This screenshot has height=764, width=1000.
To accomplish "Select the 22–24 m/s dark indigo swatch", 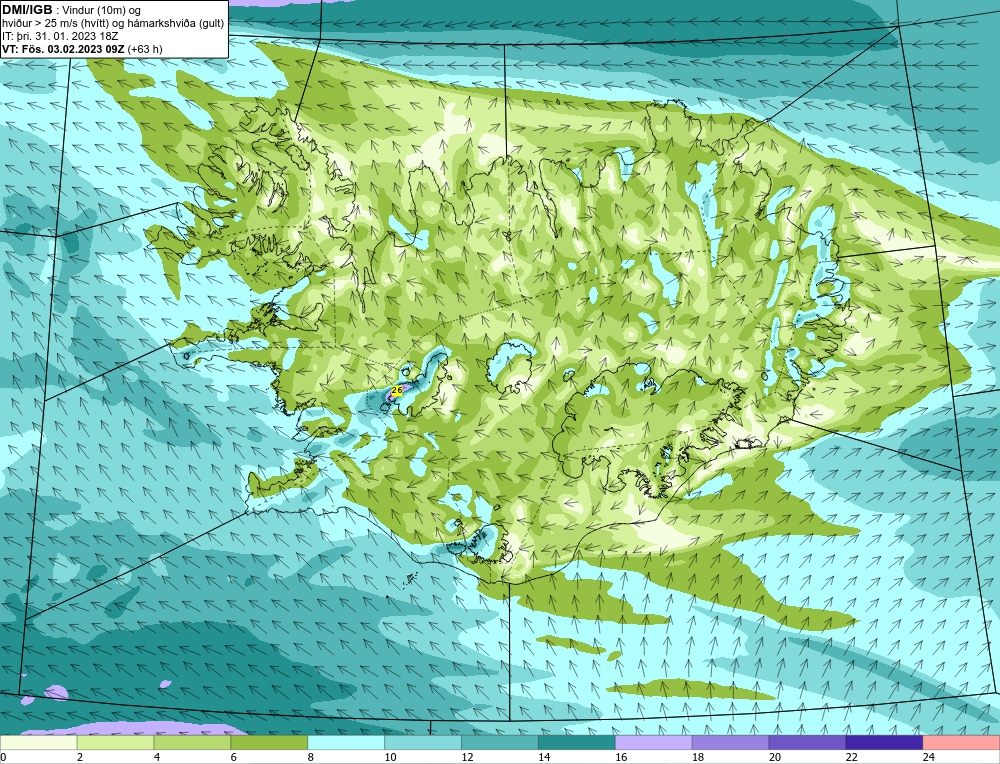I will pyautogui.click(x=885, y=742).
